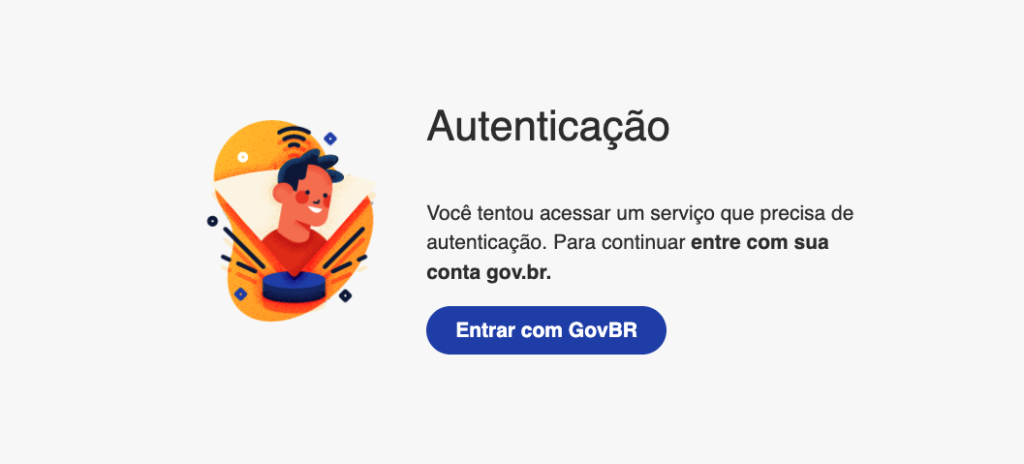Click the dark diagonal lines right of pedestal
Screen dimensions: 1024x464
click(x=345, y=250)
